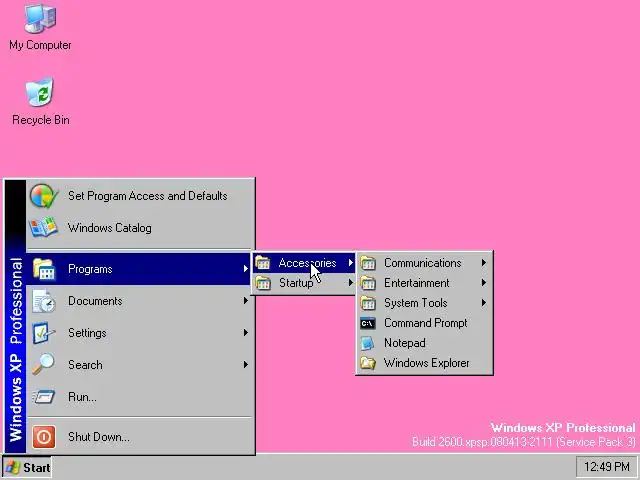Click the Settings checkmark icon

pos(44,333)
